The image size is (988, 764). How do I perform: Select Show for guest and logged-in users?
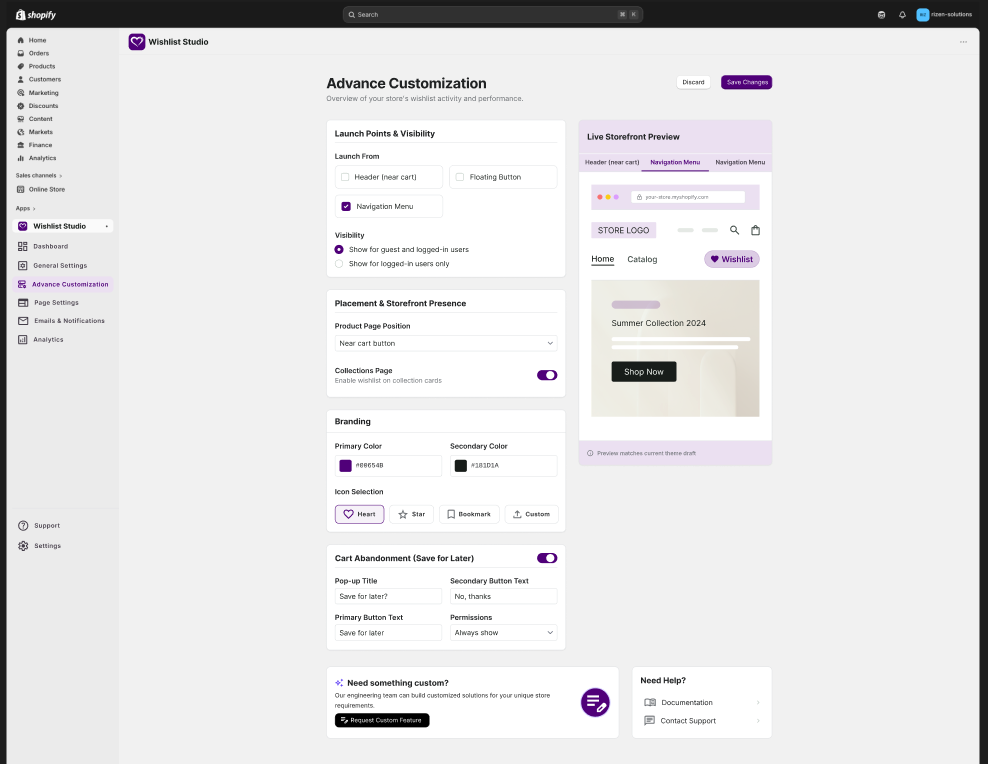click(339, 249)
